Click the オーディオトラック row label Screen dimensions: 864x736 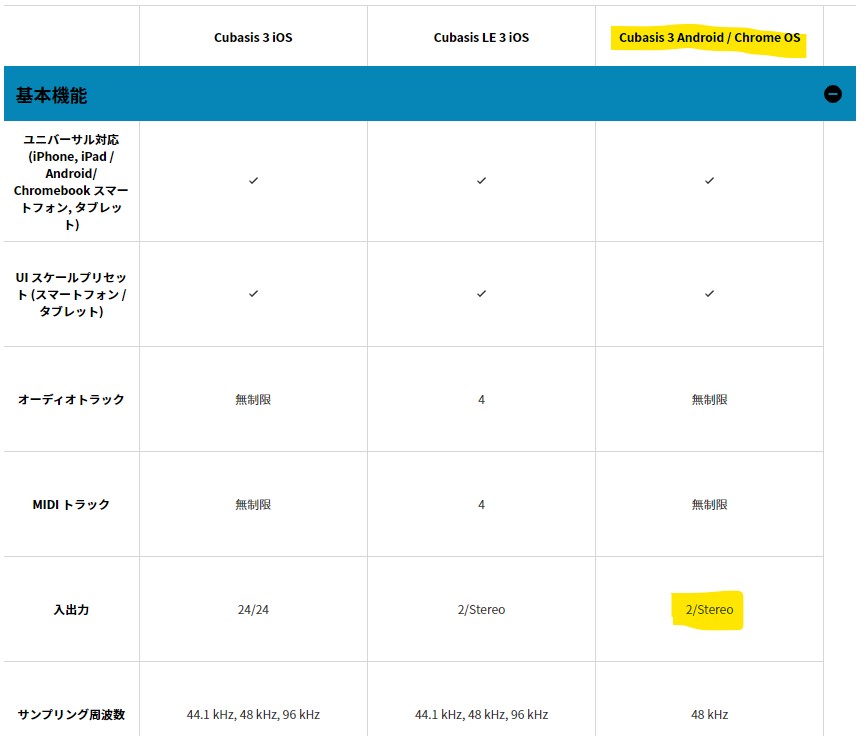[x=71, y=399]
